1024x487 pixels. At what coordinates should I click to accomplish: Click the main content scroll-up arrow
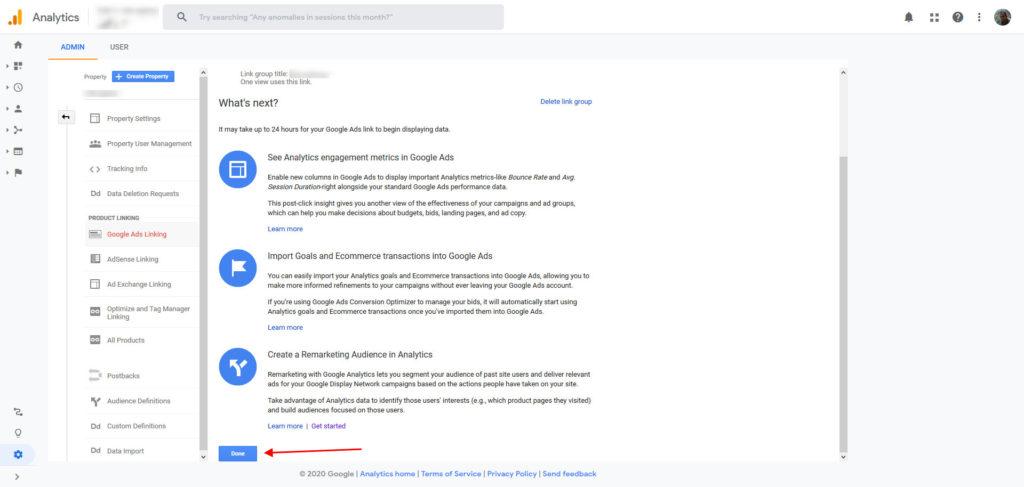tap(842, 71)
